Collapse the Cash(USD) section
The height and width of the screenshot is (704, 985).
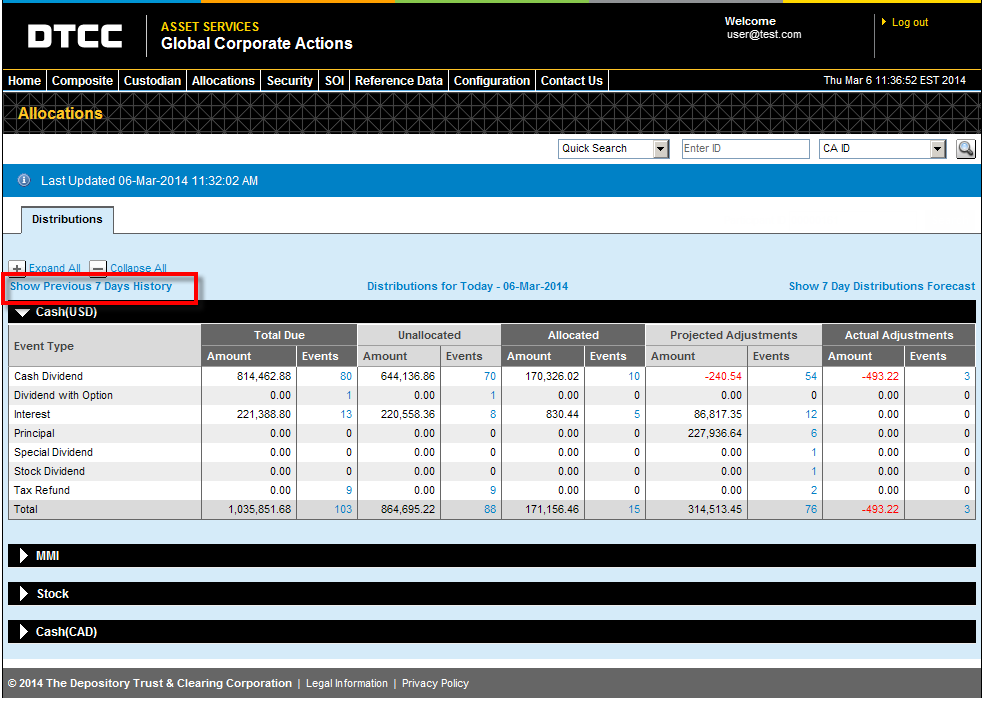(22, 312)
